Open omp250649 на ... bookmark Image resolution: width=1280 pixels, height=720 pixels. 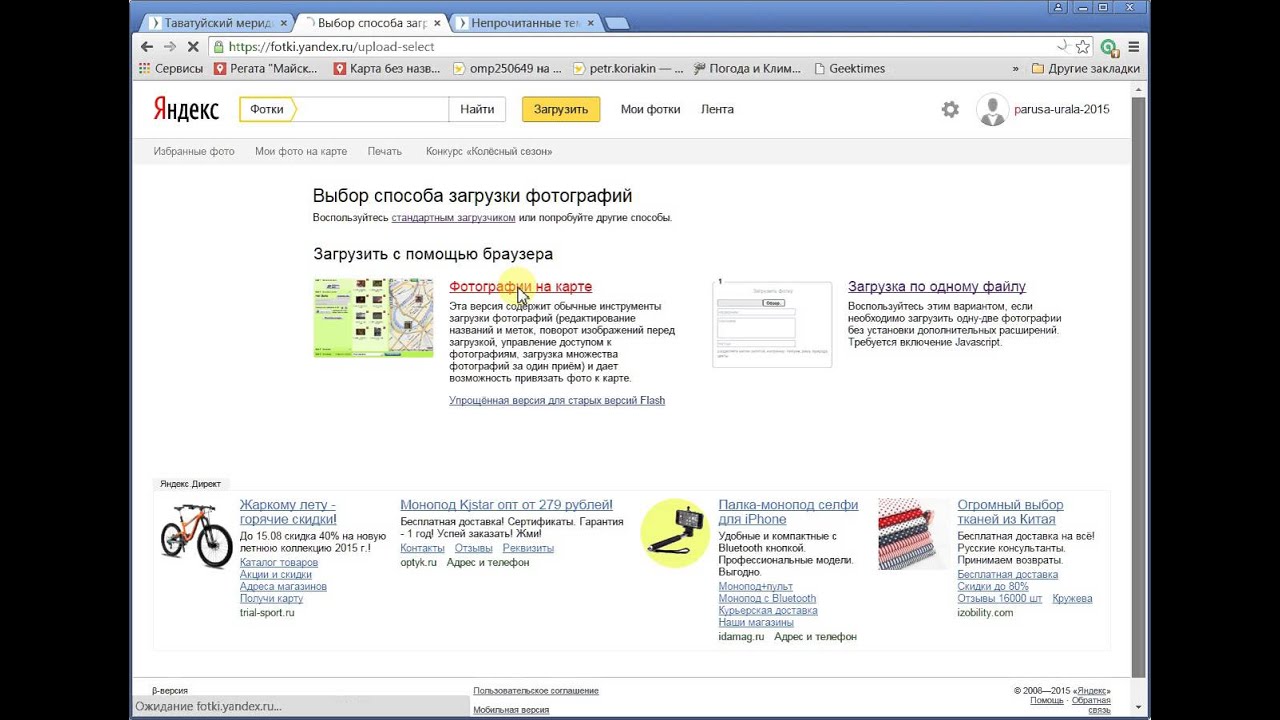[x=507, y=69]
